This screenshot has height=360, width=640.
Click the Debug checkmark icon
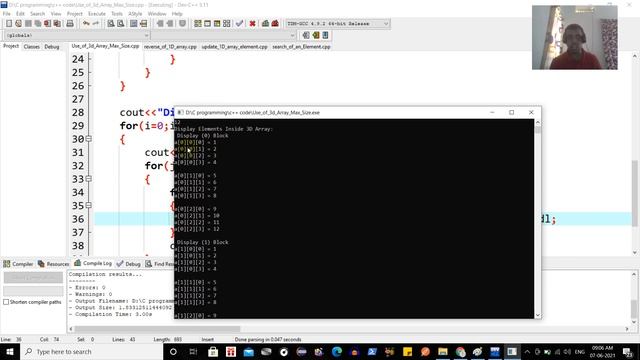(240, 24)
